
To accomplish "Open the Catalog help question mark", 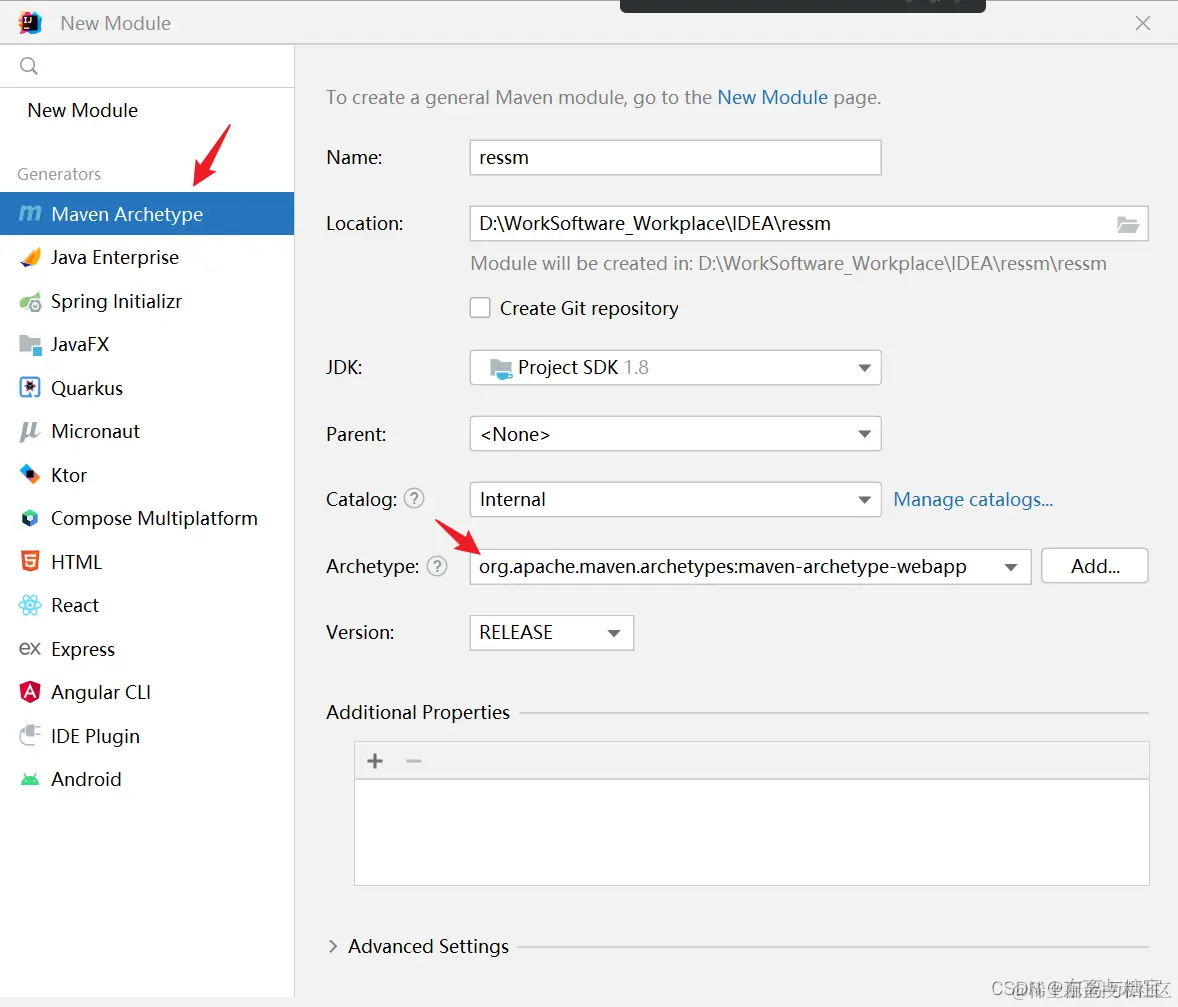I will click(414, 498).
